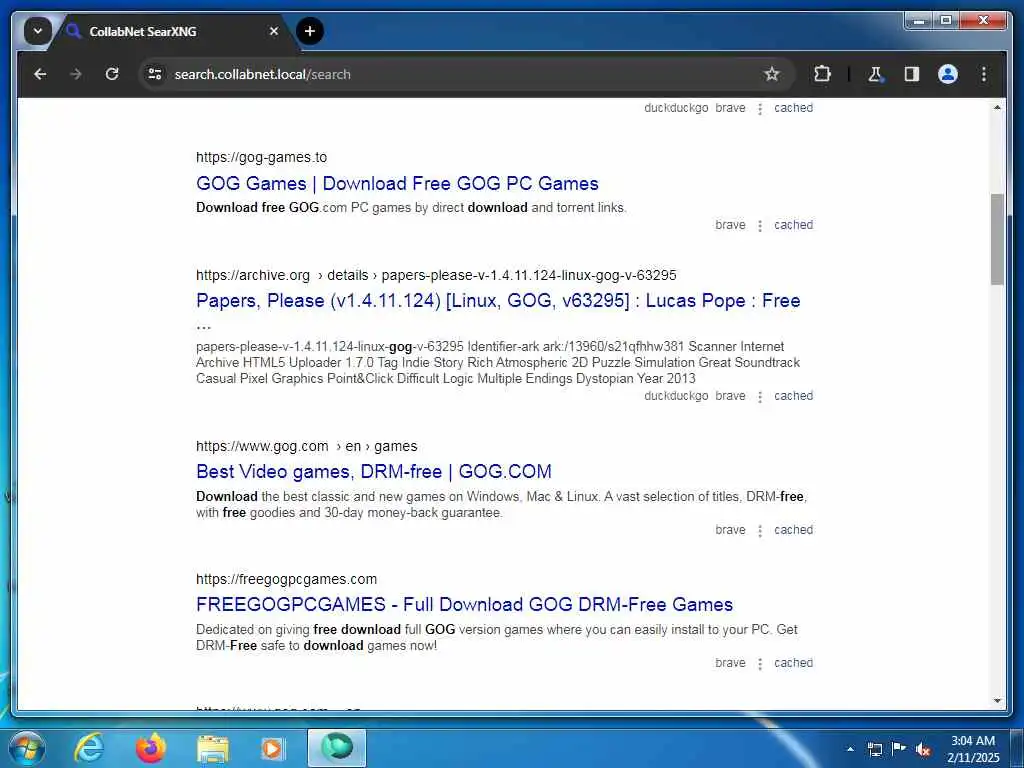Open FREEGOGPCGAMES Full Download result link

pos(464,605)
